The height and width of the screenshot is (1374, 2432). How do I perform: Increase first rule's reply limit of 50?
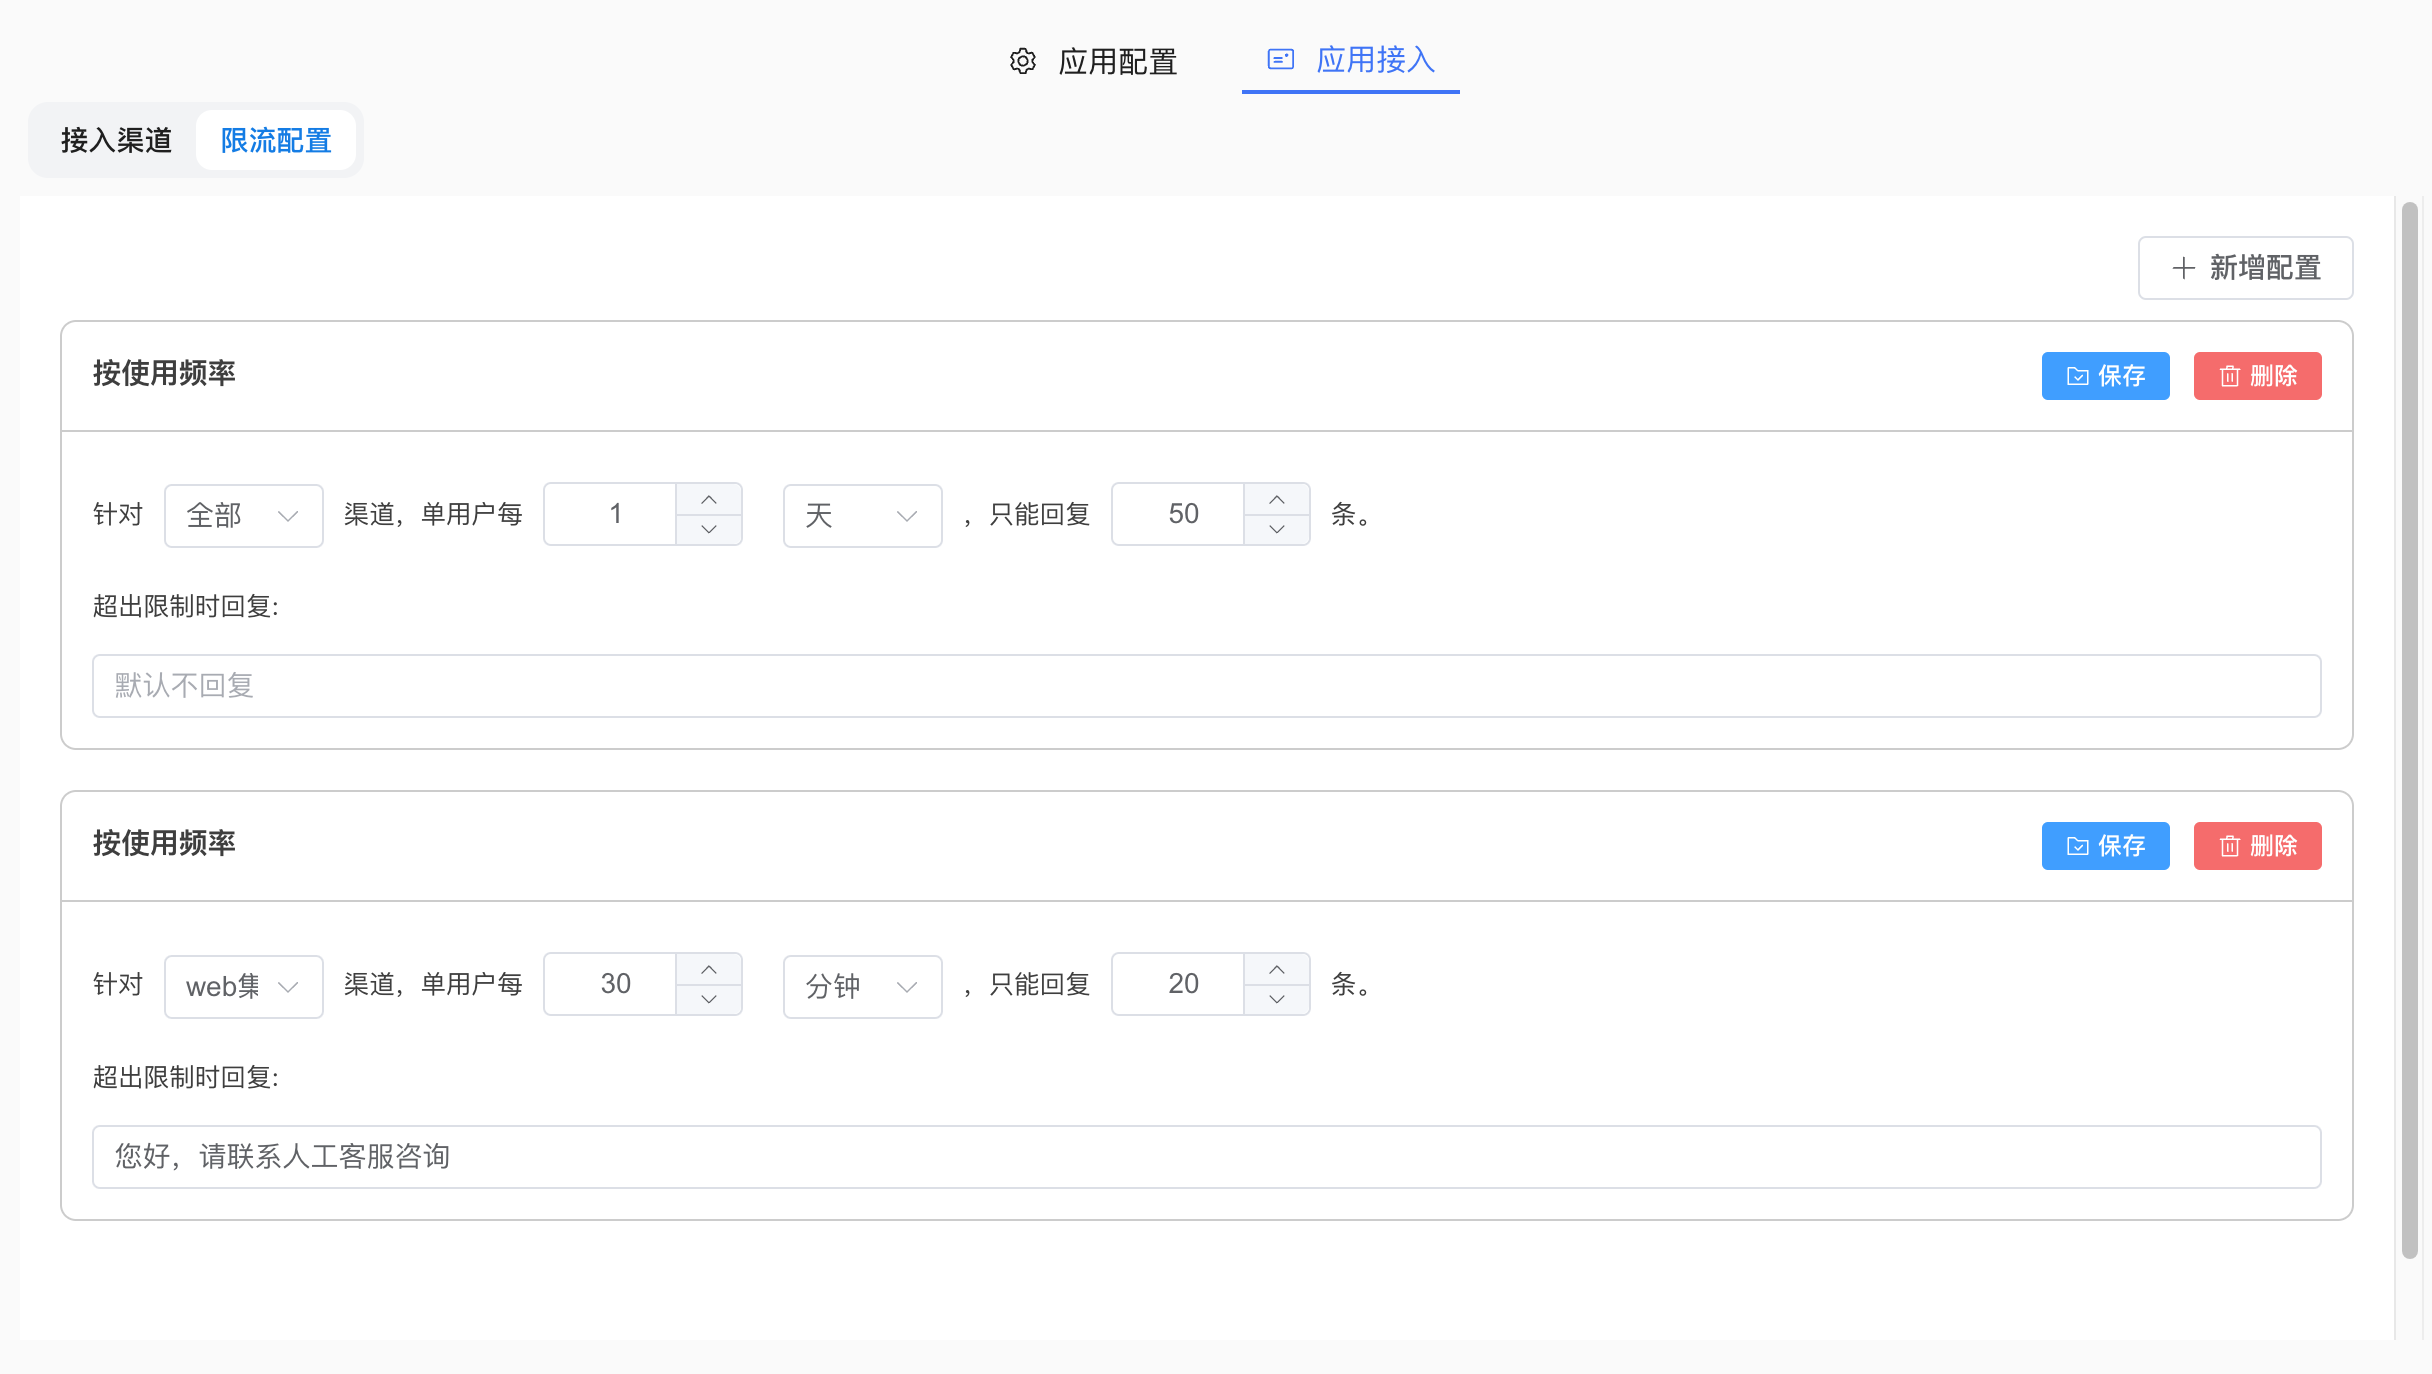(1277, 499)
